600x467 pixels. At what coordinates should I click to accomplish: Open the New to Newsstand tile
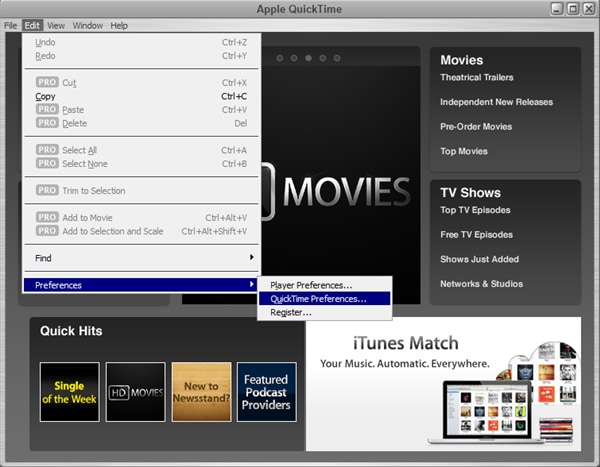point(201,392)
